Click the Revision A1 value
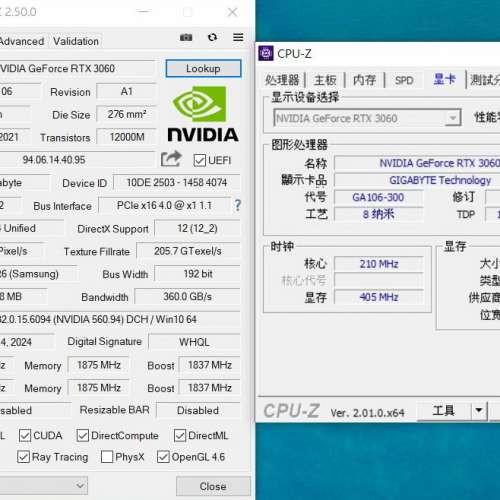Viewport: 500px width, 500px height. pyautogui.click(x=126, y=91)
